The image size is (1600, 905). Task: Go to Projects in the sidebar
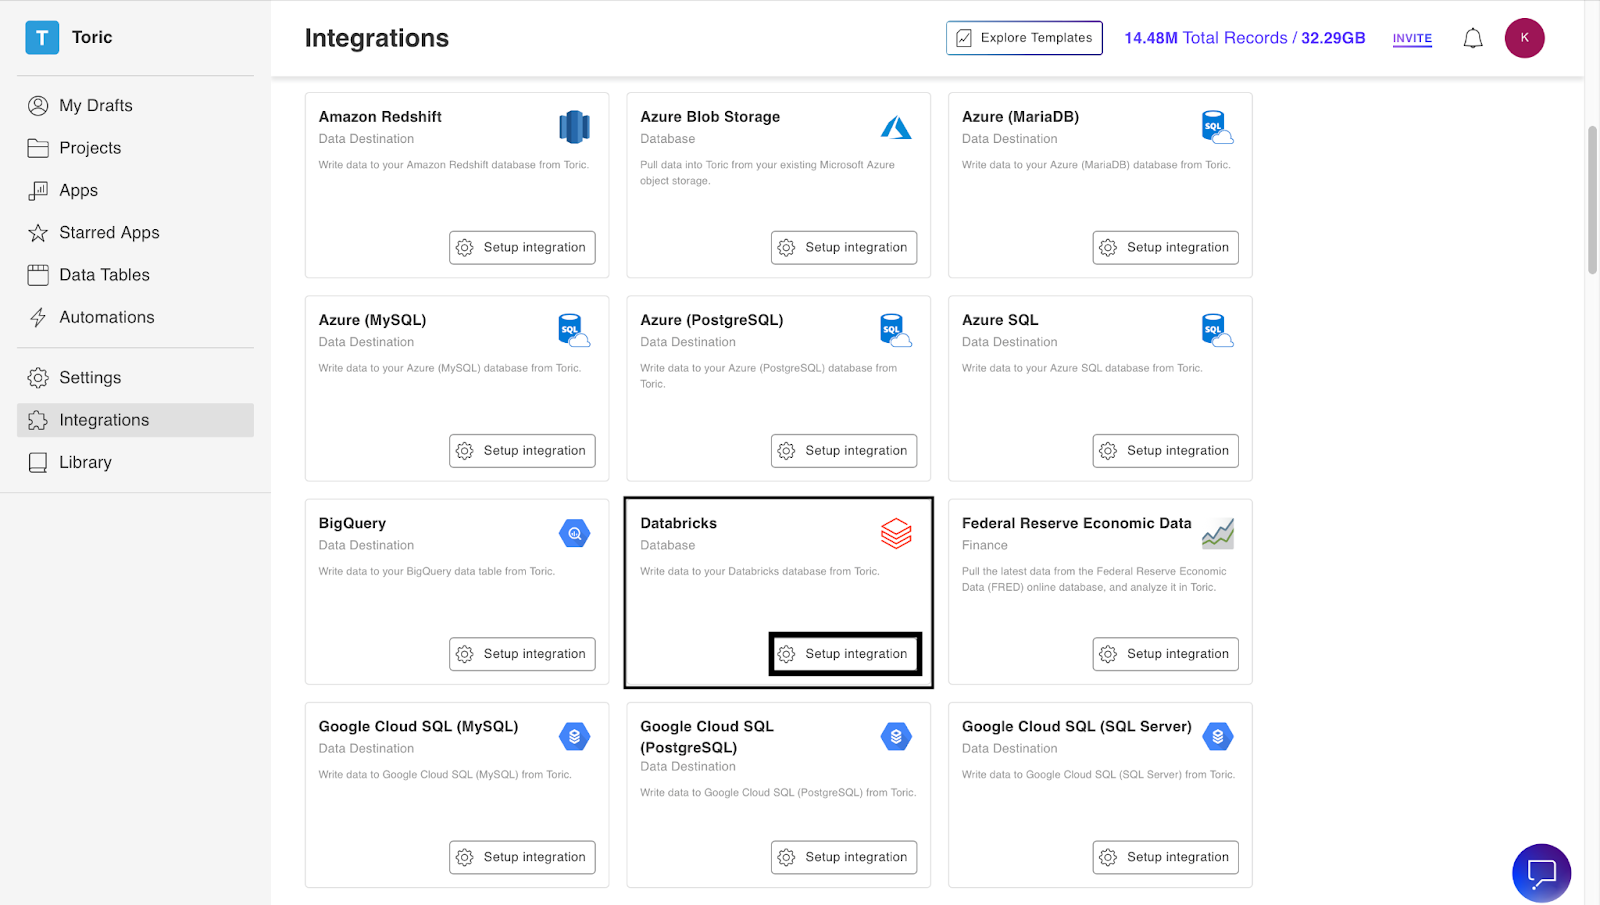coord(135,148)
